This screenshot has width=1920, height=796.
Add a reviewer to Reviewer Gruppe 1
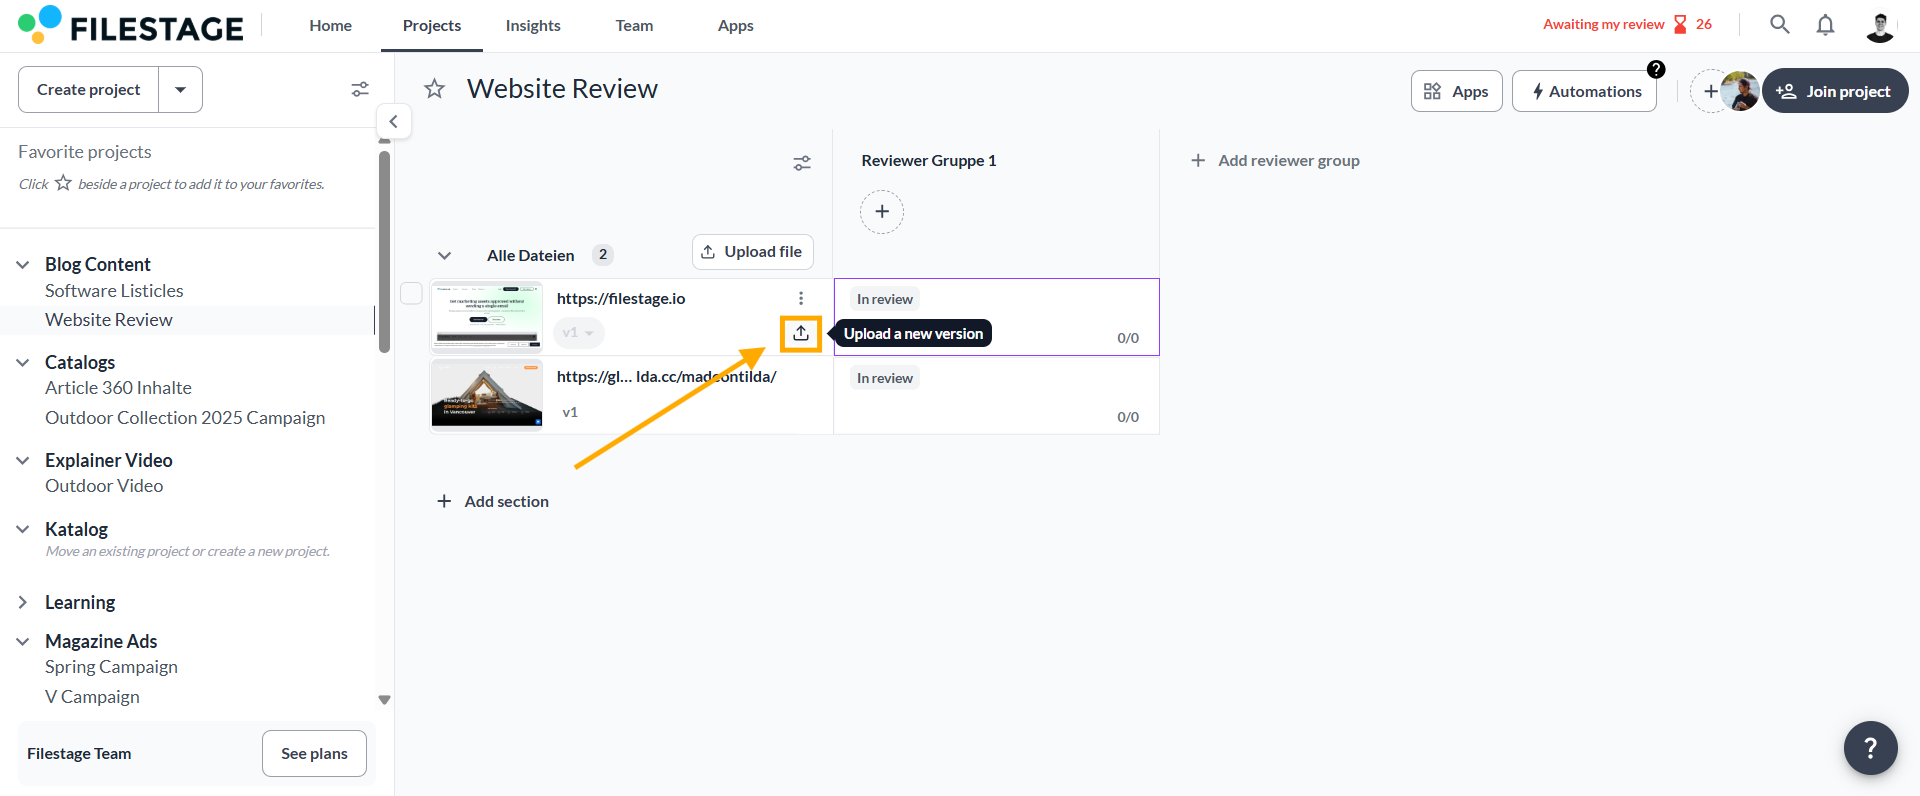[882, 212]
